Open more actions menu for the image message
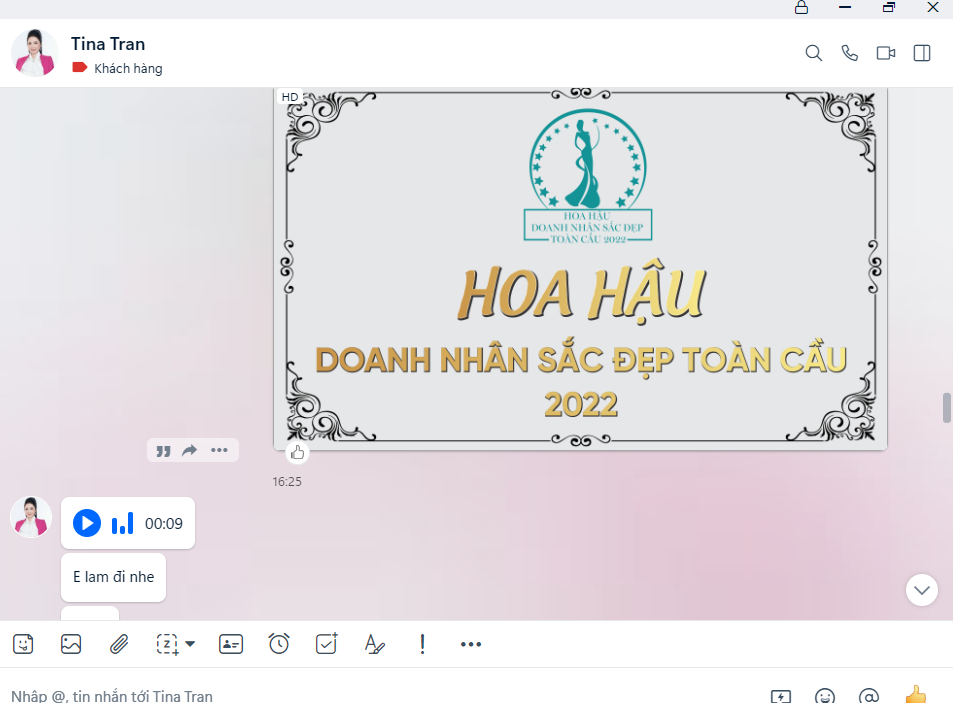Viewport: 964px width, 703px height. (x=219, y=451)
